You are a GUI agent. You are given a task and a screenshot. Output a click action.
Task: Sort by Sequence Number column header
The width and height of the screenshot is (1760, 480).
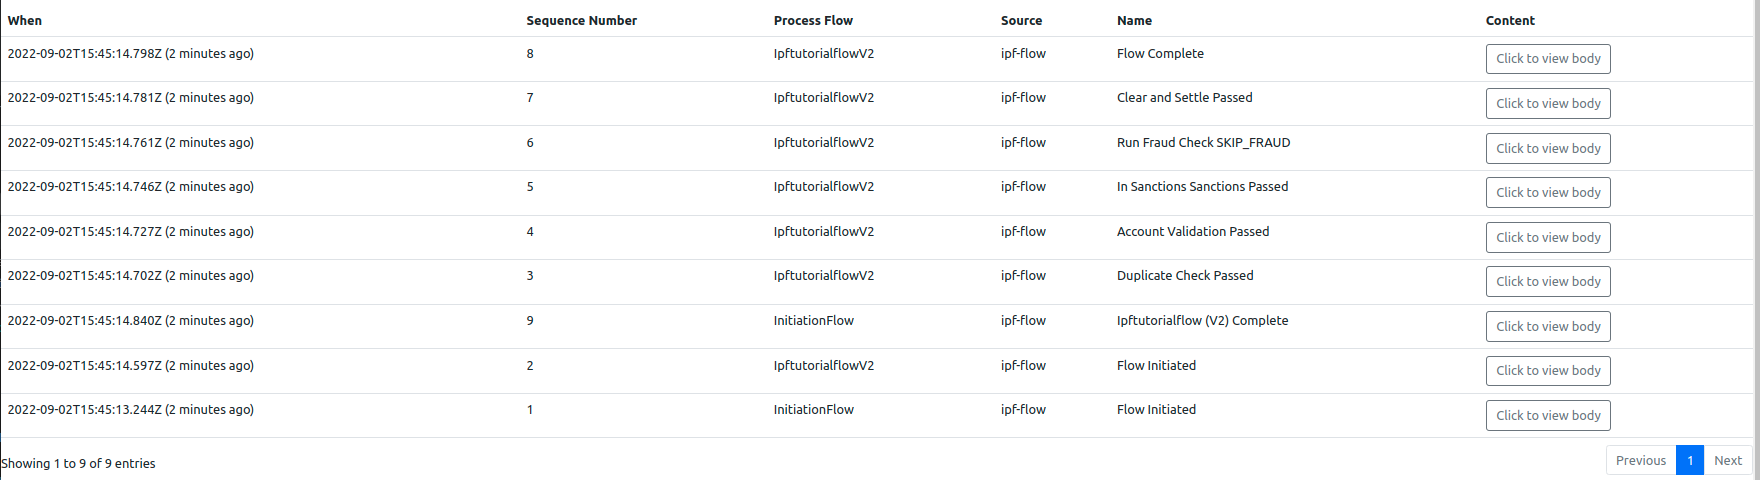(581, 21)
